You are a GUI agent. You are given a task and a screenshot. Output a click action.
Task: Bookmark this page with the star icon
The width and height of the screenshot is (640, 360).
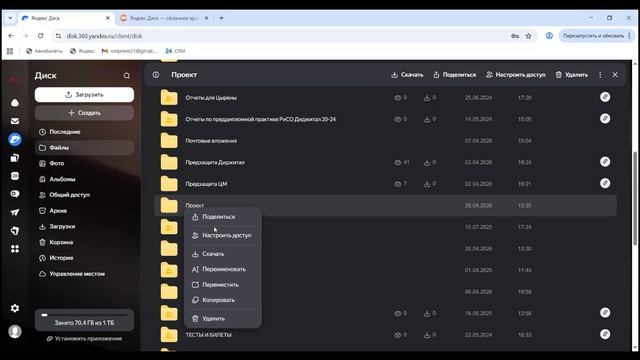click(529, 36)
